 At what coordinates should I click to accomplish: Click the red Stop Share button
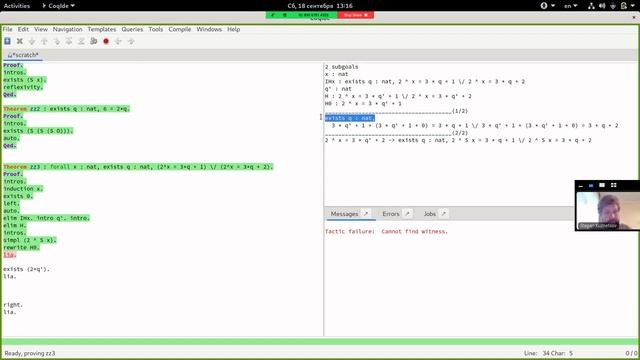coord(356,15)
